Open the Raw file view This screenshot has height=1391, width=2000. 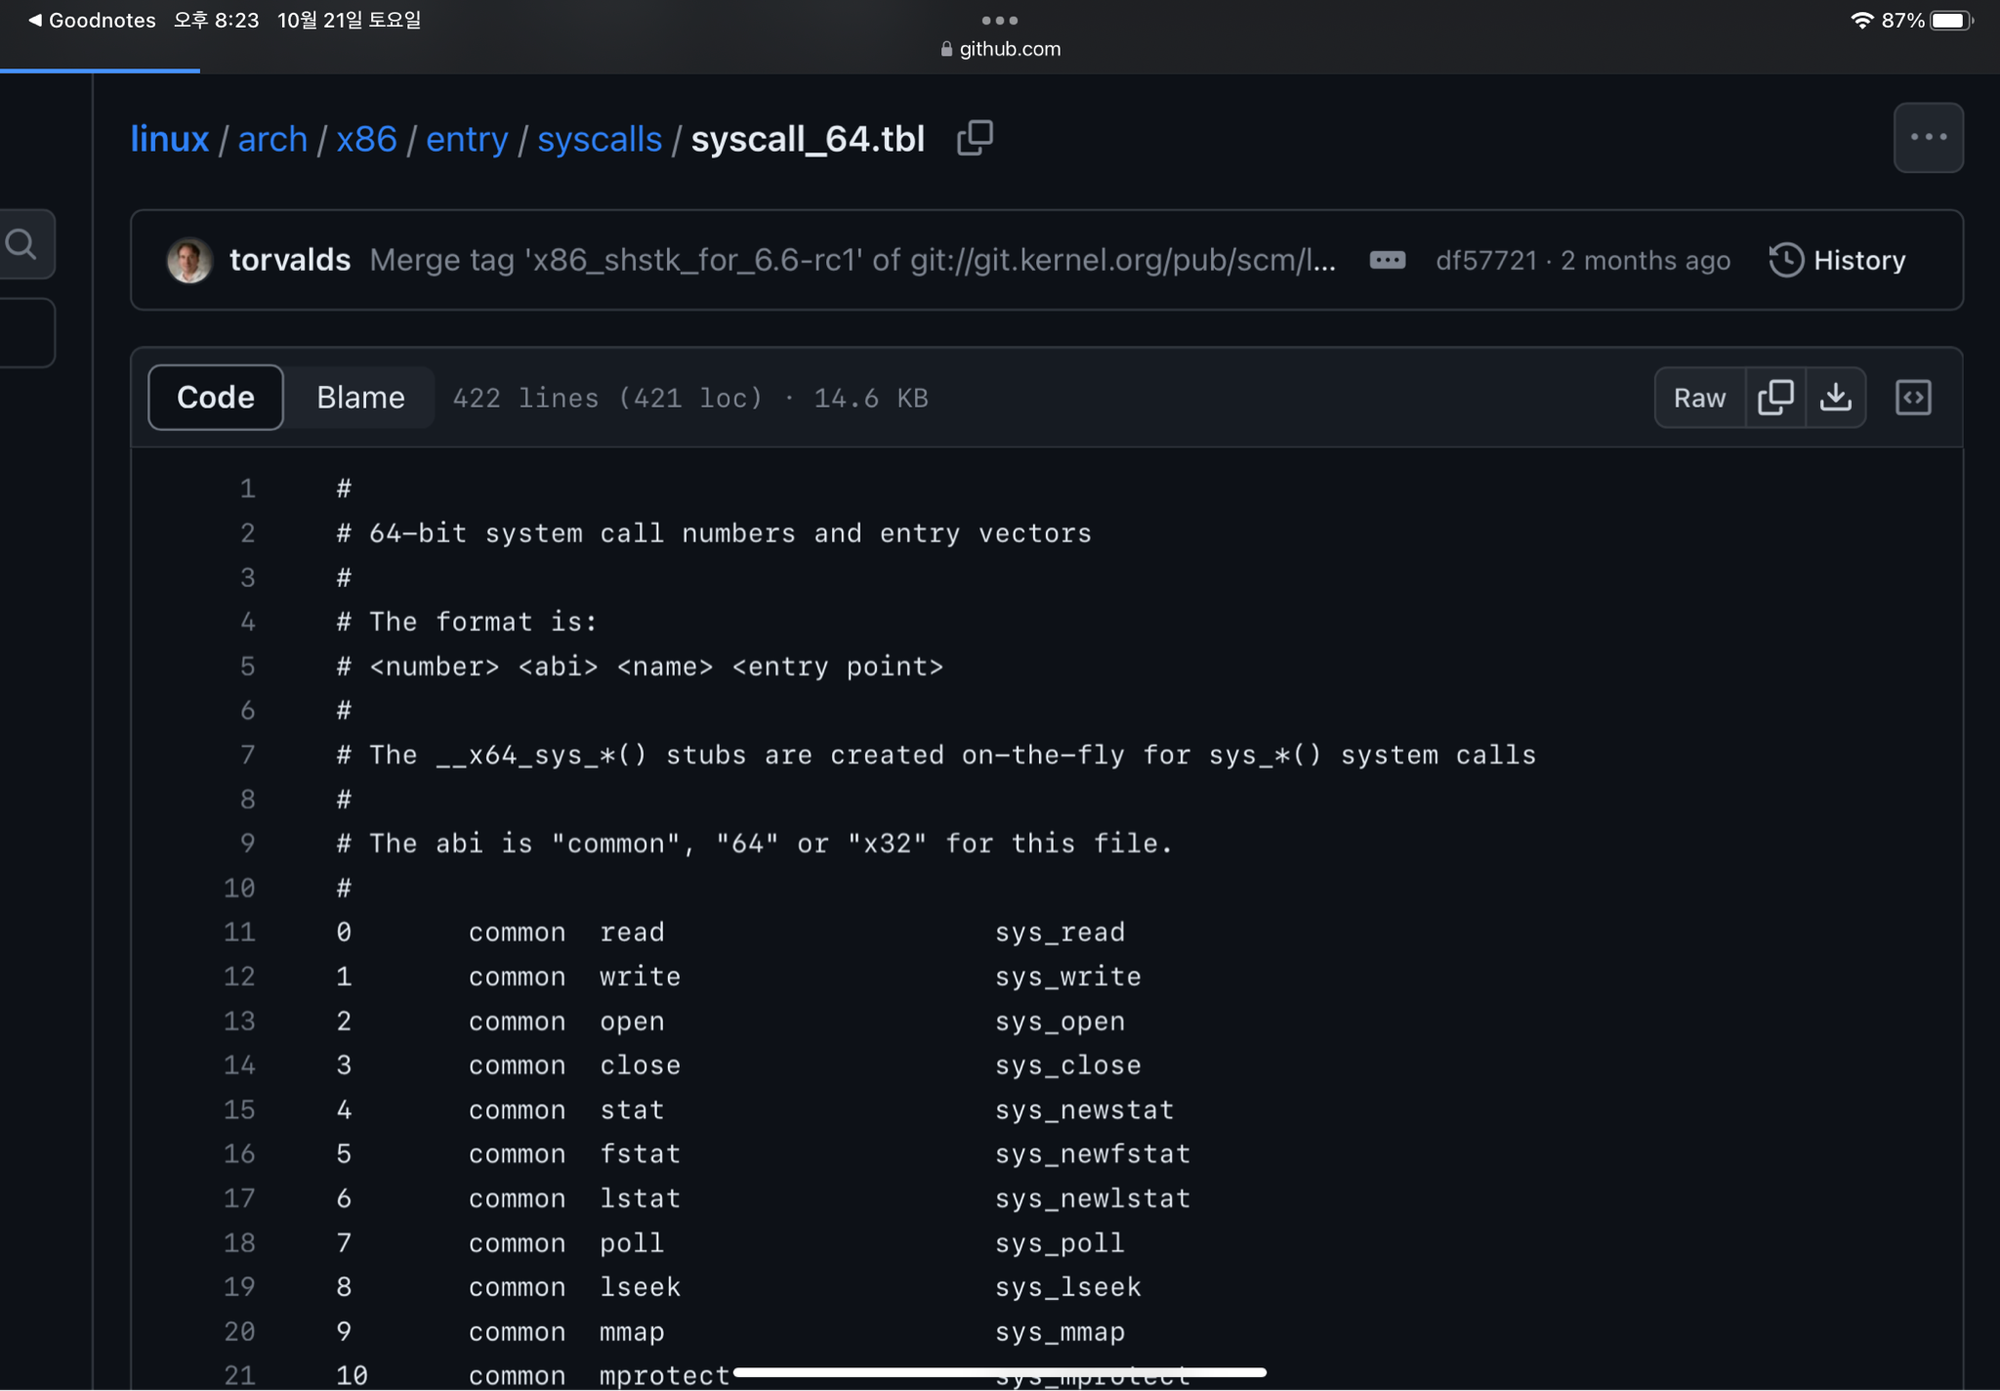(x=1698, y=398)
